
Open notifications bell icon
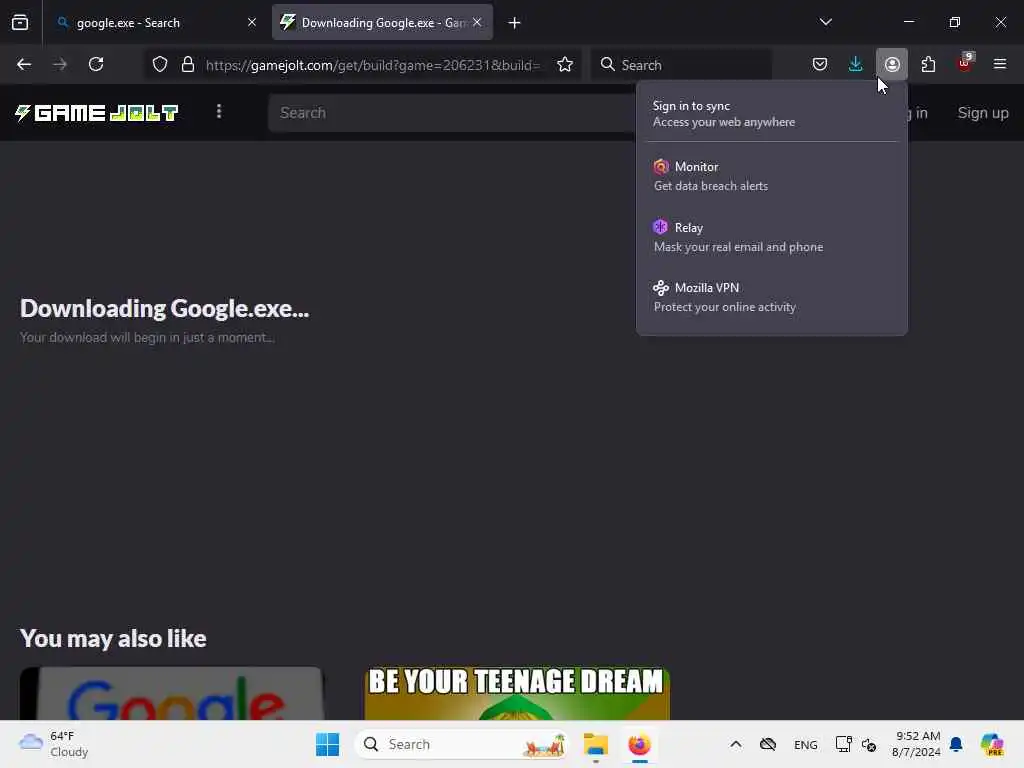coord(956,744)
